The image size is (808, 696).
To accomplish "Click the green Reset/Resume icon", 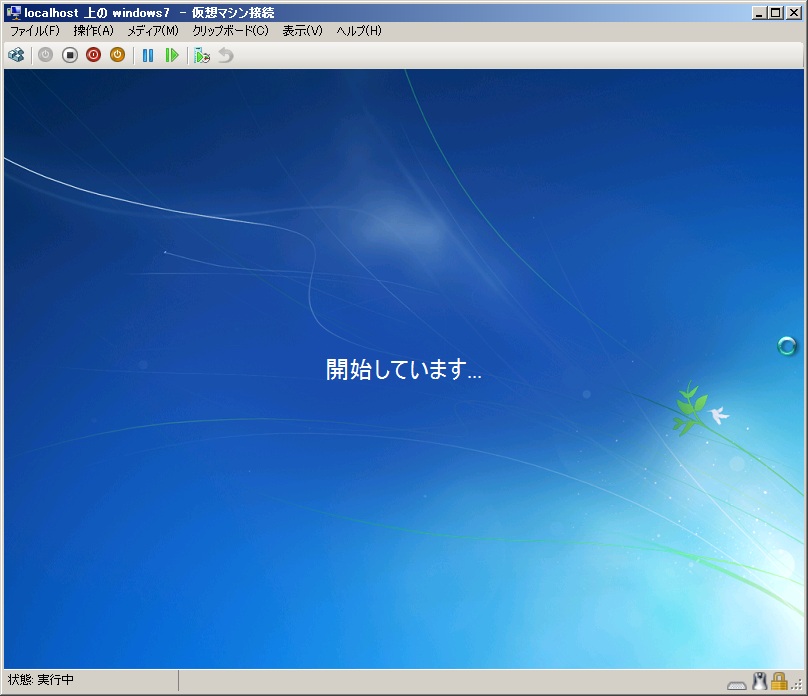I will pos(172,55).
